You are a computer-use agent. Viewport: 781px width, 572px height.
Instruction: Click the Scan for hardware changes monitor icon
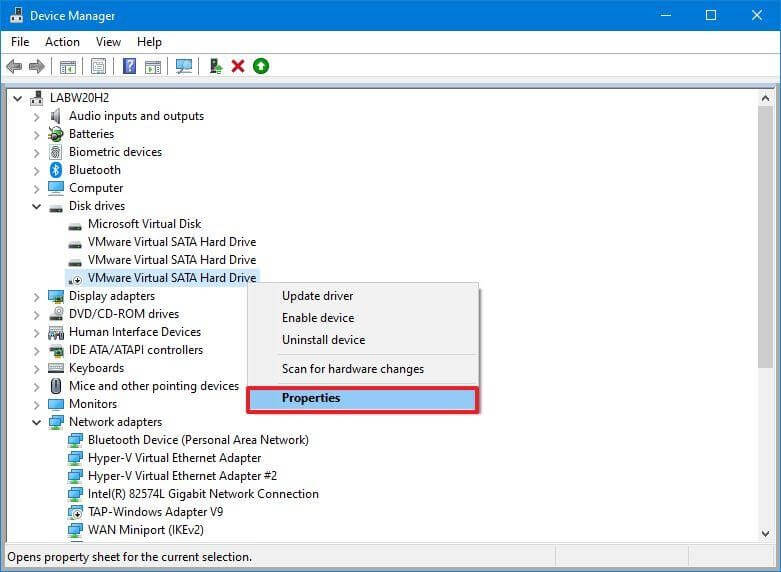[x=183, y=66]
